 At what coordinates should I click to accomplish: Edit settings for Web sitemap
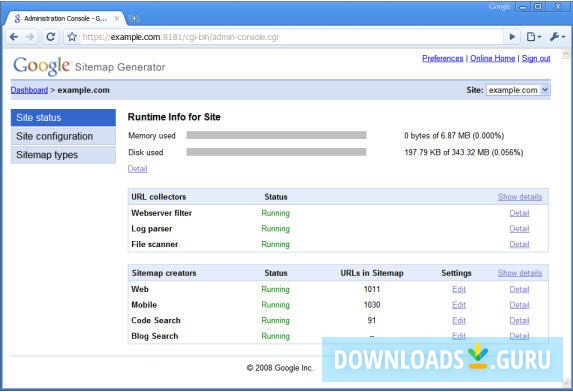[x=459, y=289]
